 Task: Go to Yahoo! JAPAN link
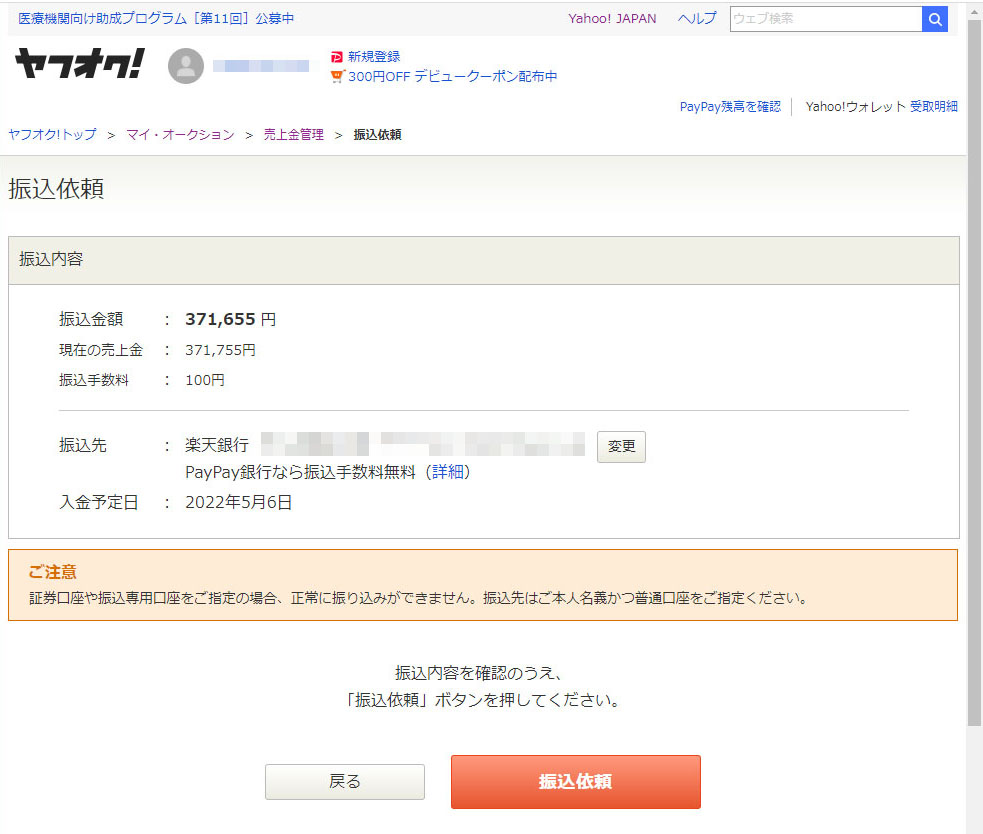click(x=612, y=19)
